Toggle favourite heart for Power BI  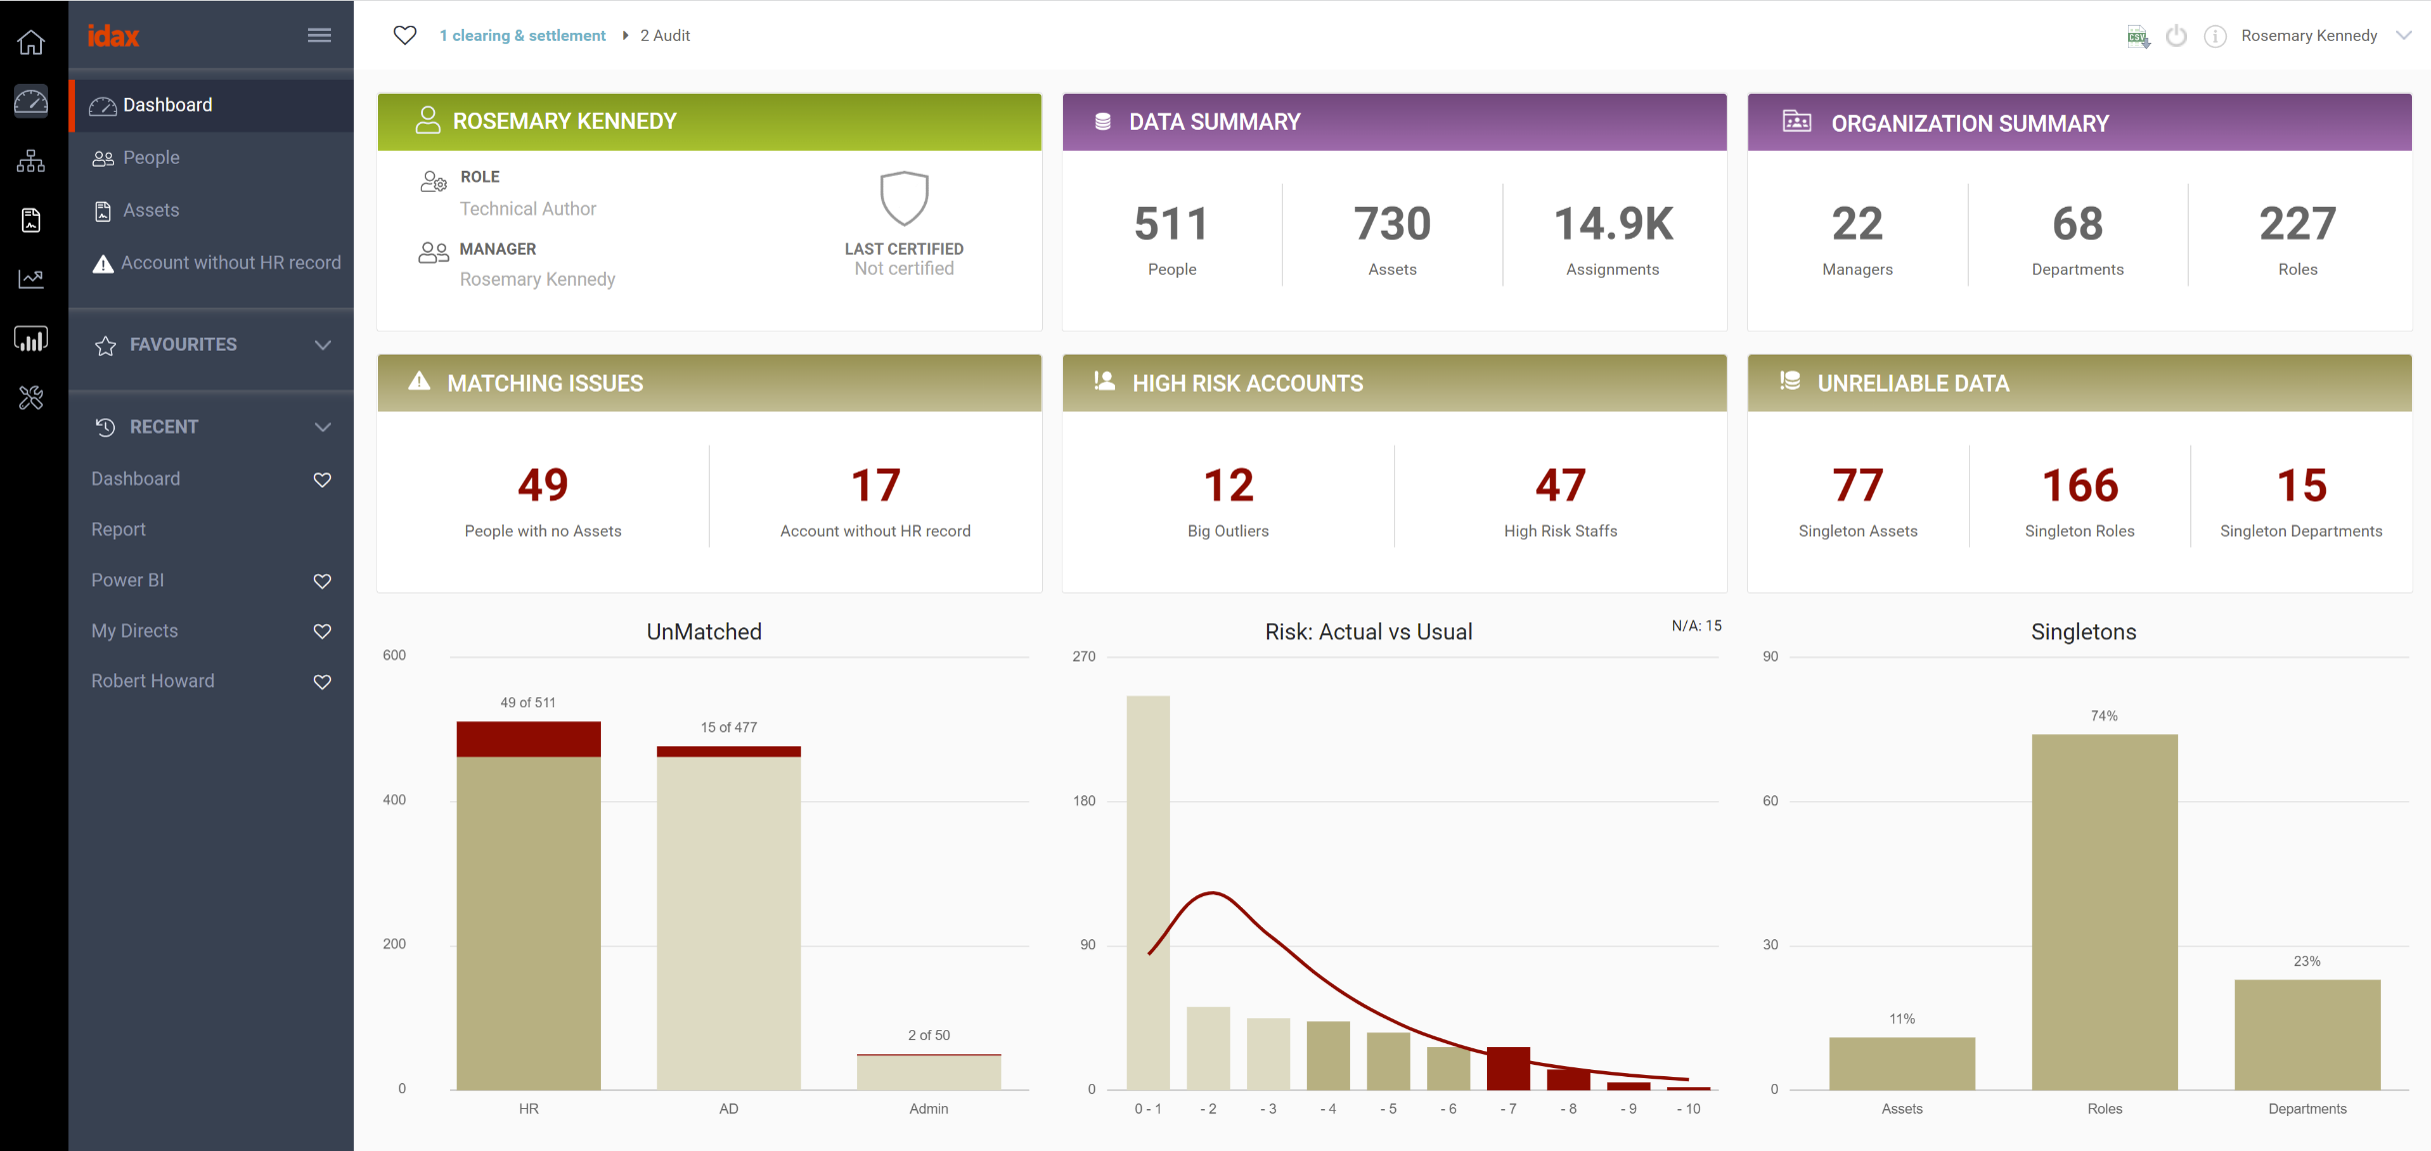[x=322, y=581]
